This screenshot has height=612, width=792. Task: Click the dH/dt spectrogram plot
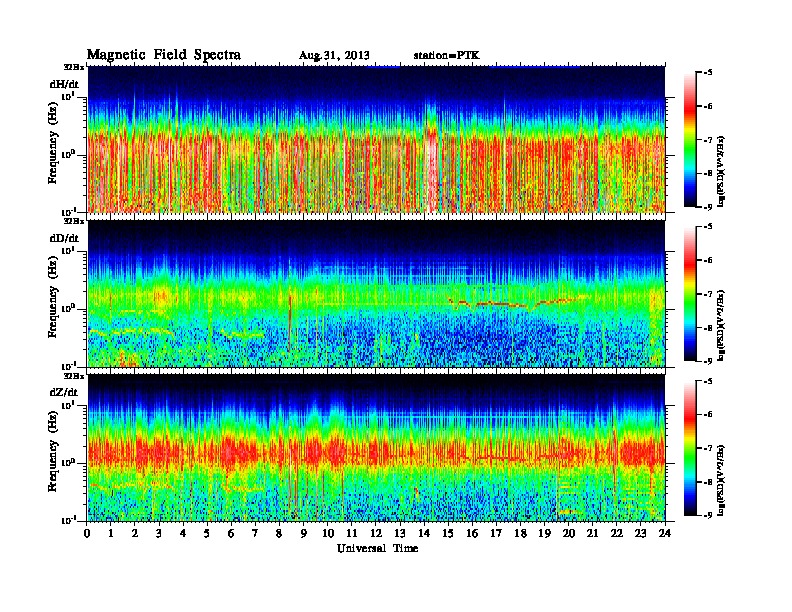[x=376, y=139]
